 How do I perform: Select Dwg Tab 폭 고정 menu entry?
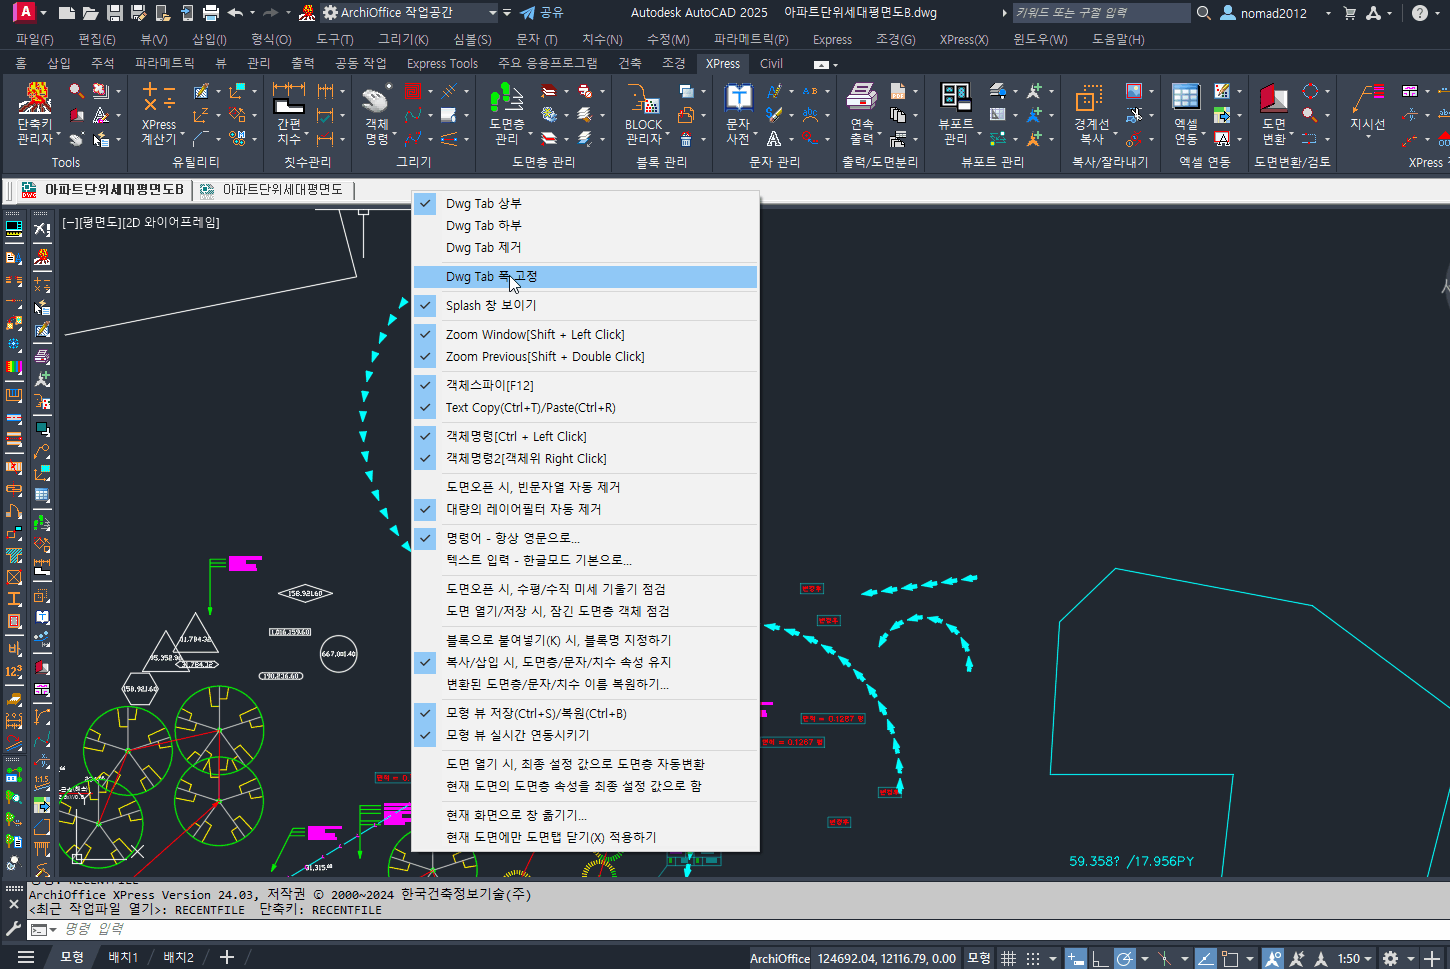(585, 276)
